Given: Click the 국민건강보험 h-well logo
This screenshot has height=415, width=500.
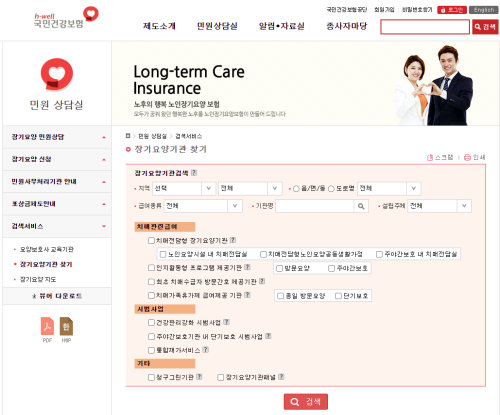Looking at the screenshot, I should pos(66,17).
